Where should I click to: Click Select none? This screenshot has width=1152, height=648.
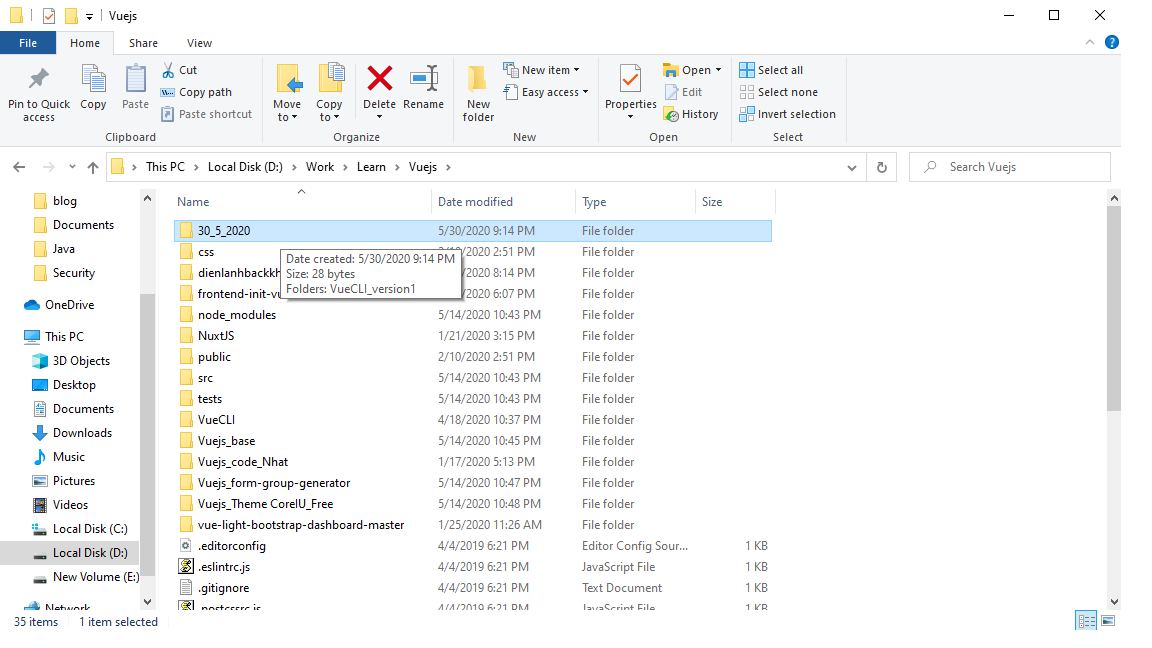click(x=778, y=92)
